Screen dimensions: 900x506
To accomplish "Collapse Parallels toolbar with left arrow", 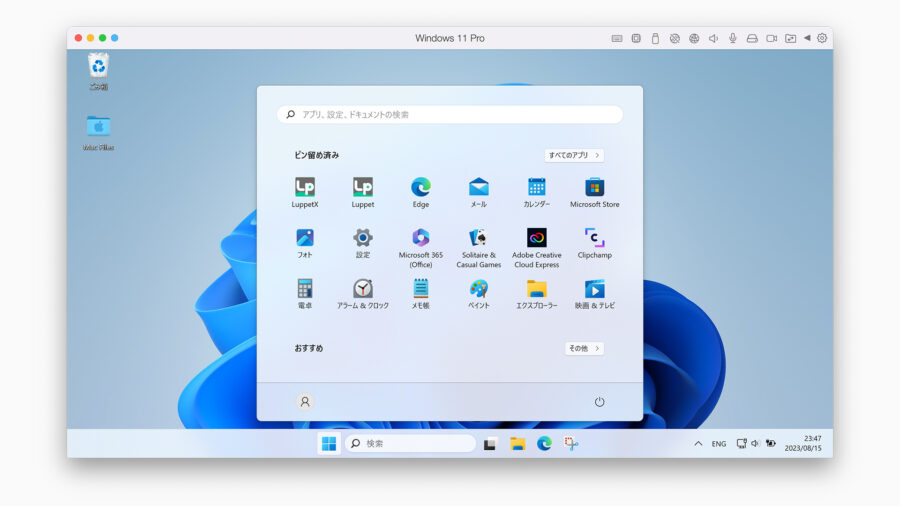I will [807, 38].
